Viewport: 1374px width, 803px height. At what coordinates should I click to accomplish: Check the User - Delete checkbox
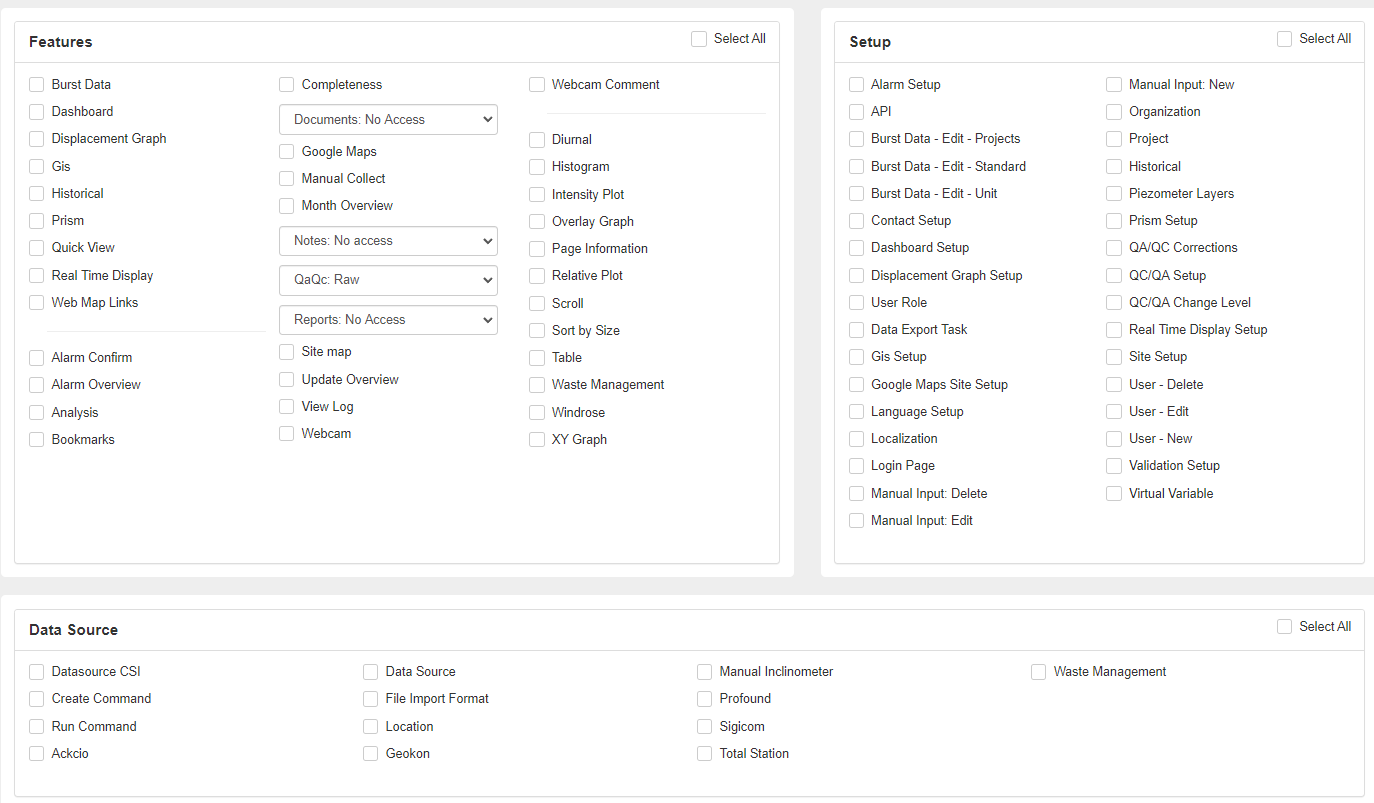(x=1114, y=385)
